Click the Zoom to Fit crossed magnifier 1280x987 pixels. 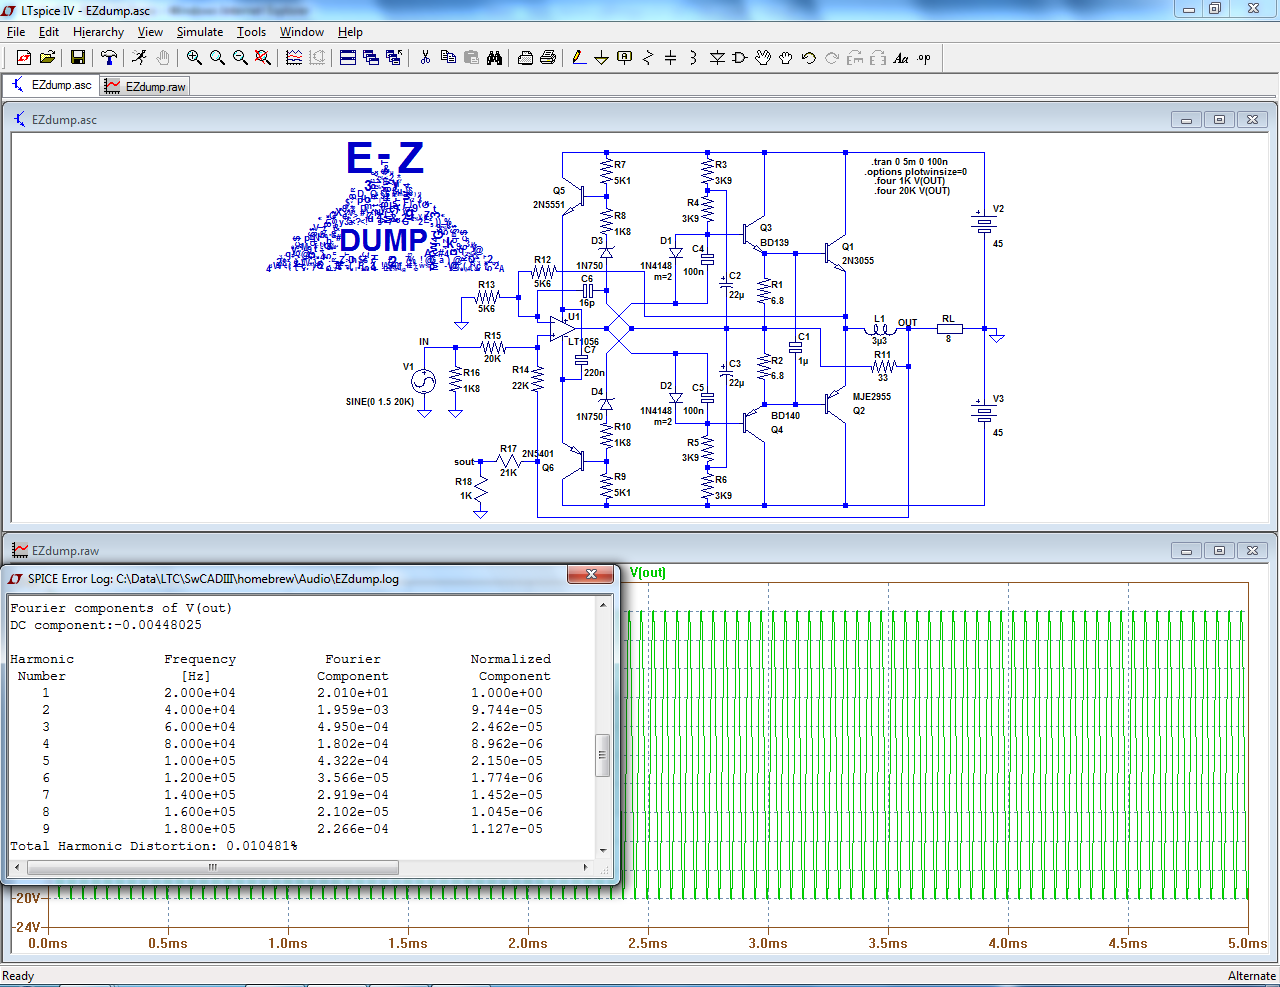(263, 58)
